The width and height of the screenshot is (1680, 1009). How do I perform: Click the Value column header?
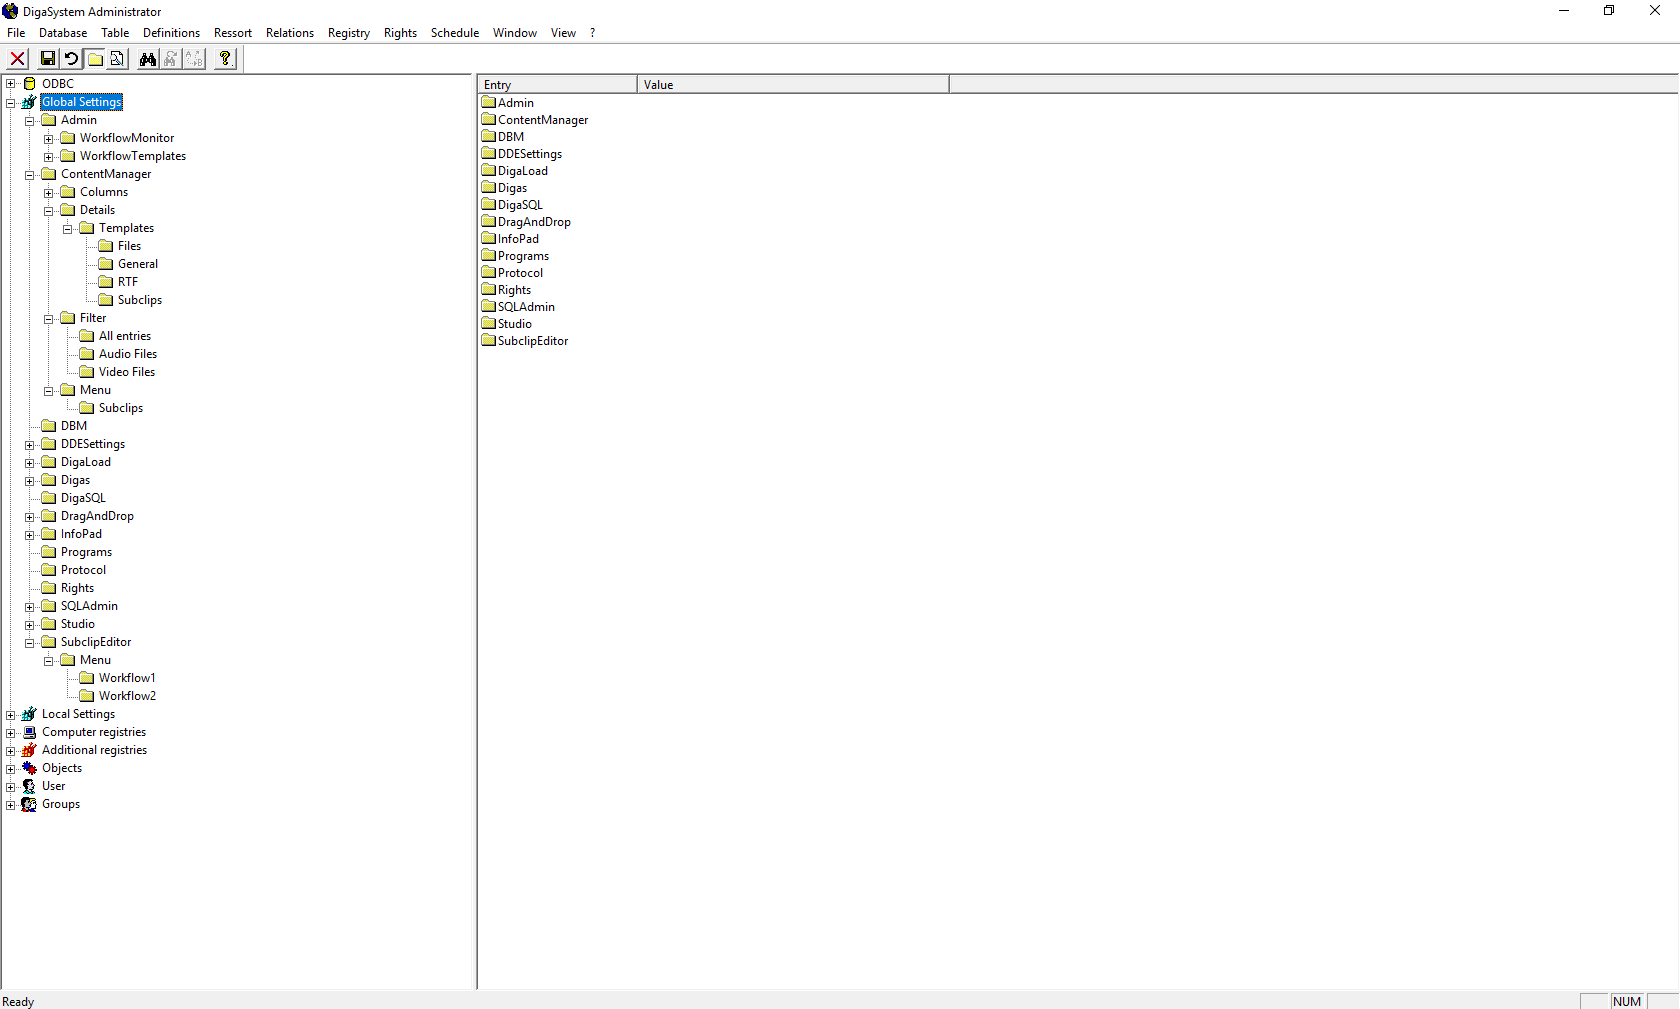coord(792,85)
